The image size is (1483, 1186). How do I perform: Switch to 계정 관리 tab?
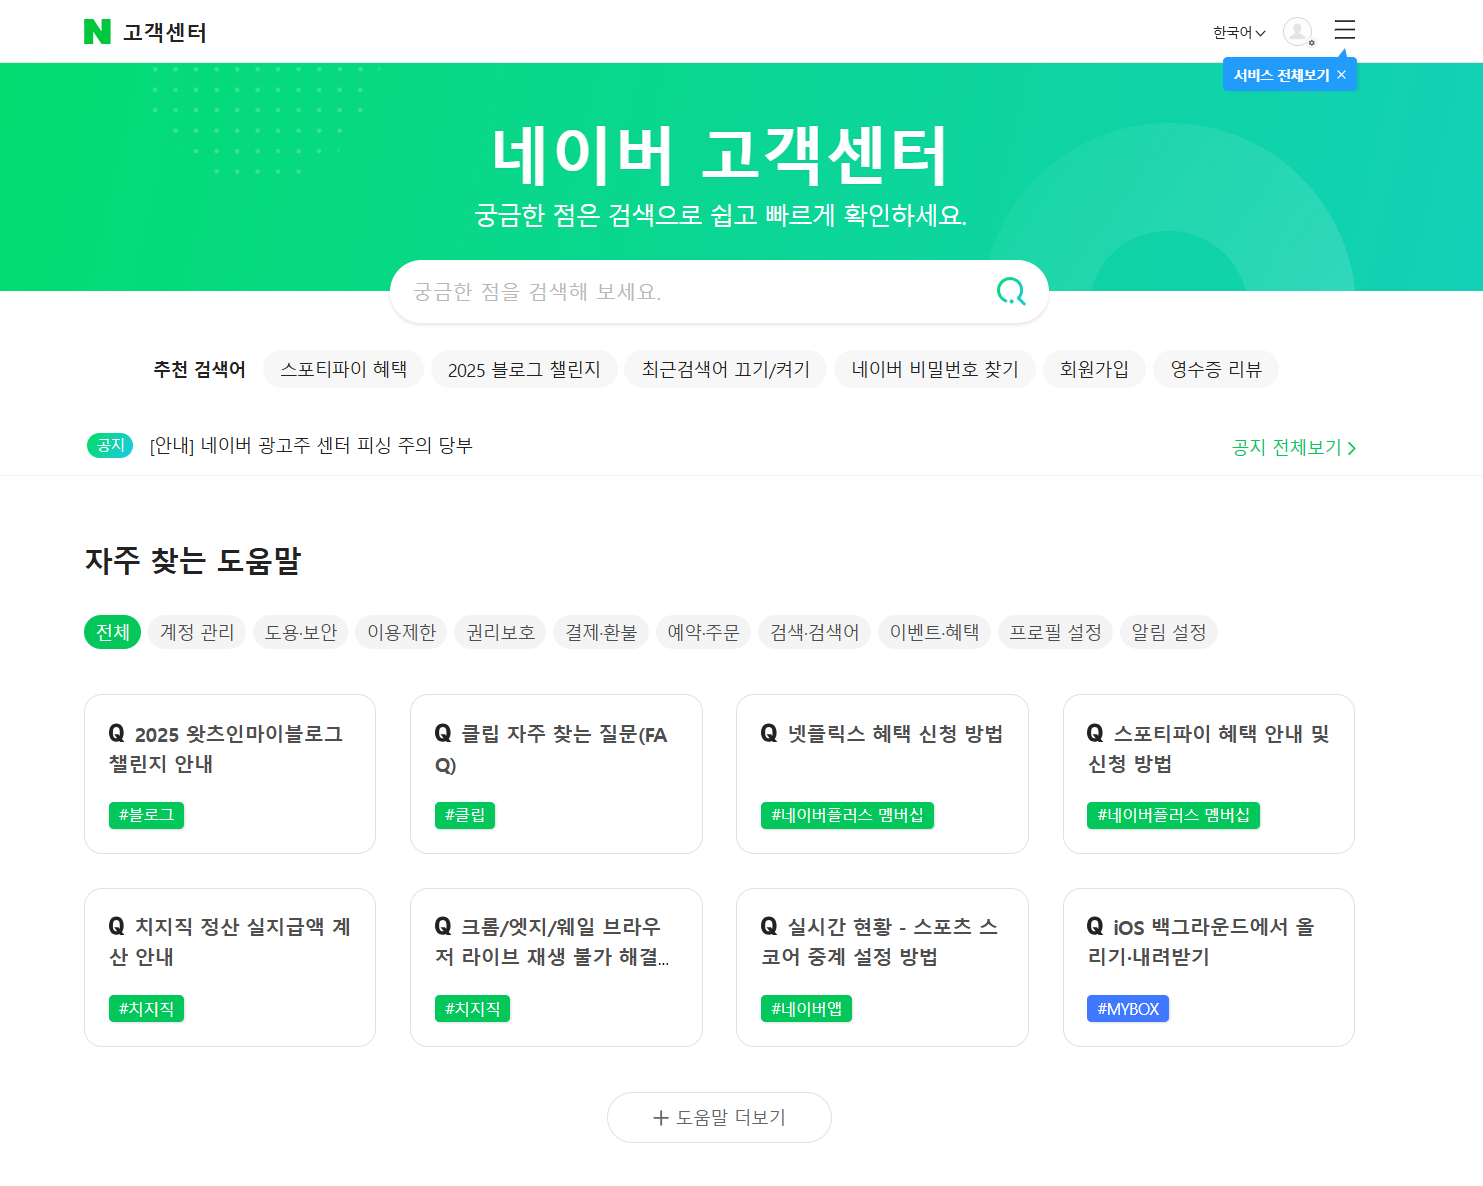(x=197, y=632)
